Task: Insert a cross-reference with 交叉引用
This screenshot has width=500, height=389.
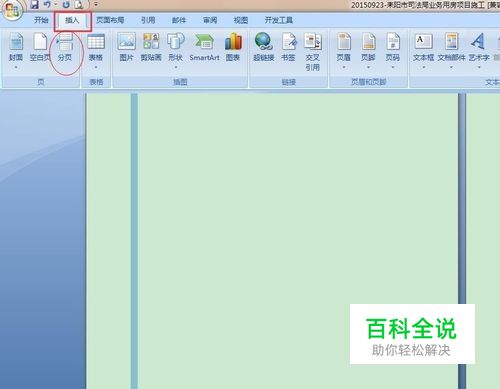Action: click(x=312, y=52)
